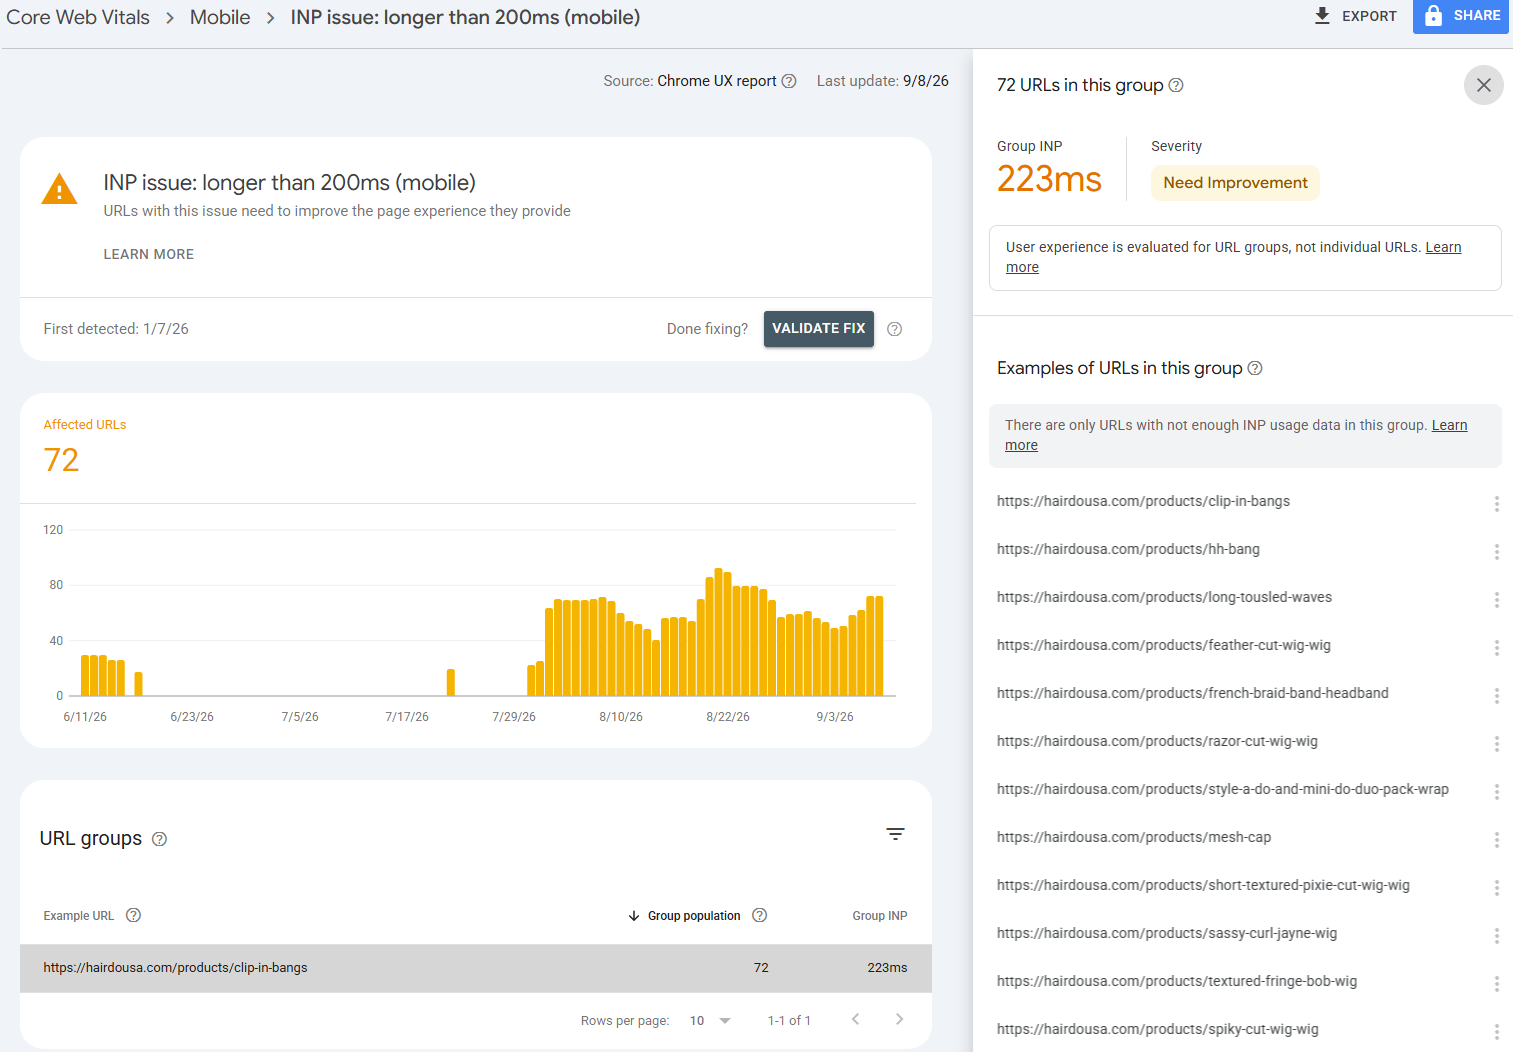This screenshot has width=1513, height=1052.
Task: Open Share with the lock icon
Action: tap(1461, 16)
